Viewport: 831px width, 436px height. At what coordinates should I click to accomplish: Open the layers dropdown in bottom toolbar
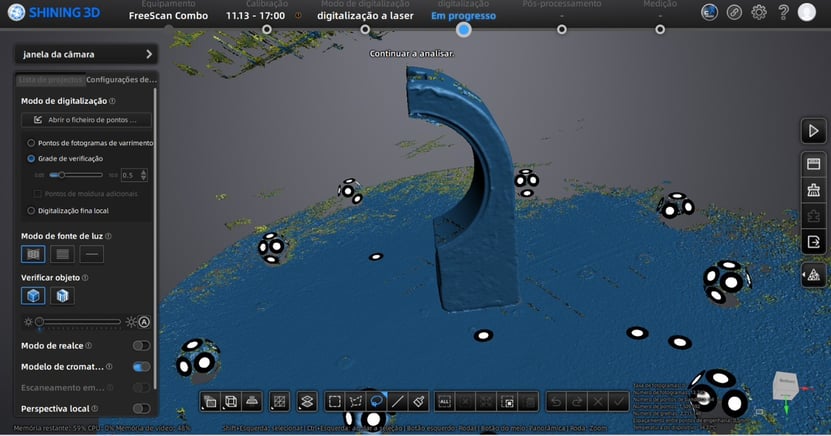307,401
